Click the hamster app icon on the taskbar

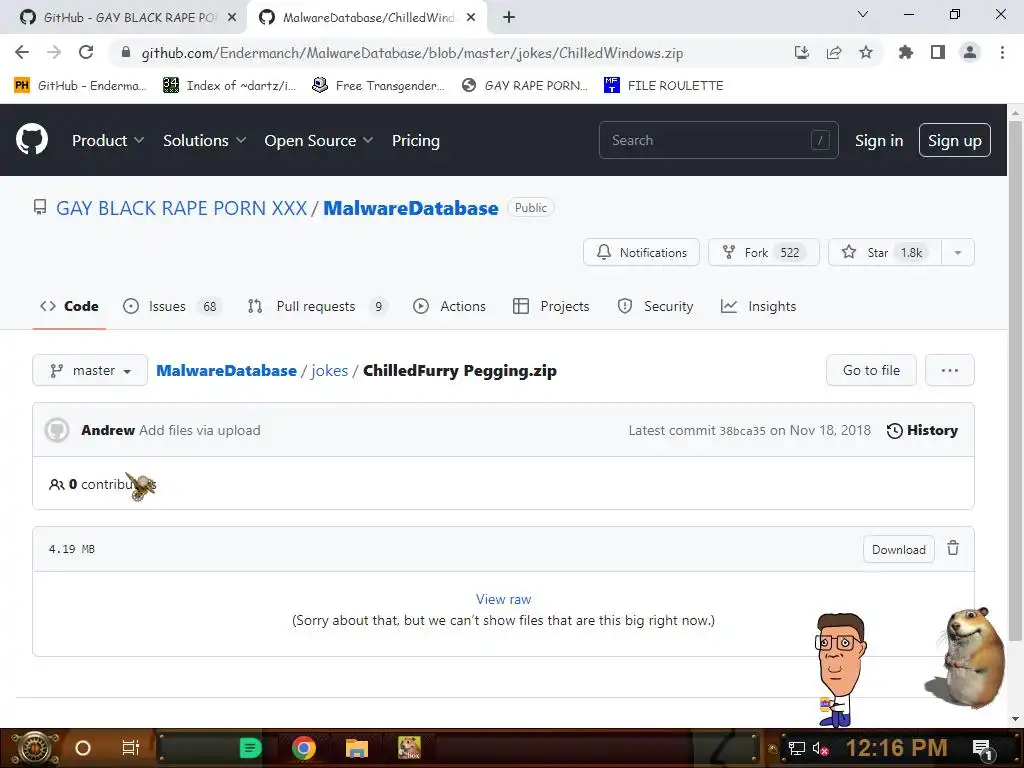click(409, 748)
